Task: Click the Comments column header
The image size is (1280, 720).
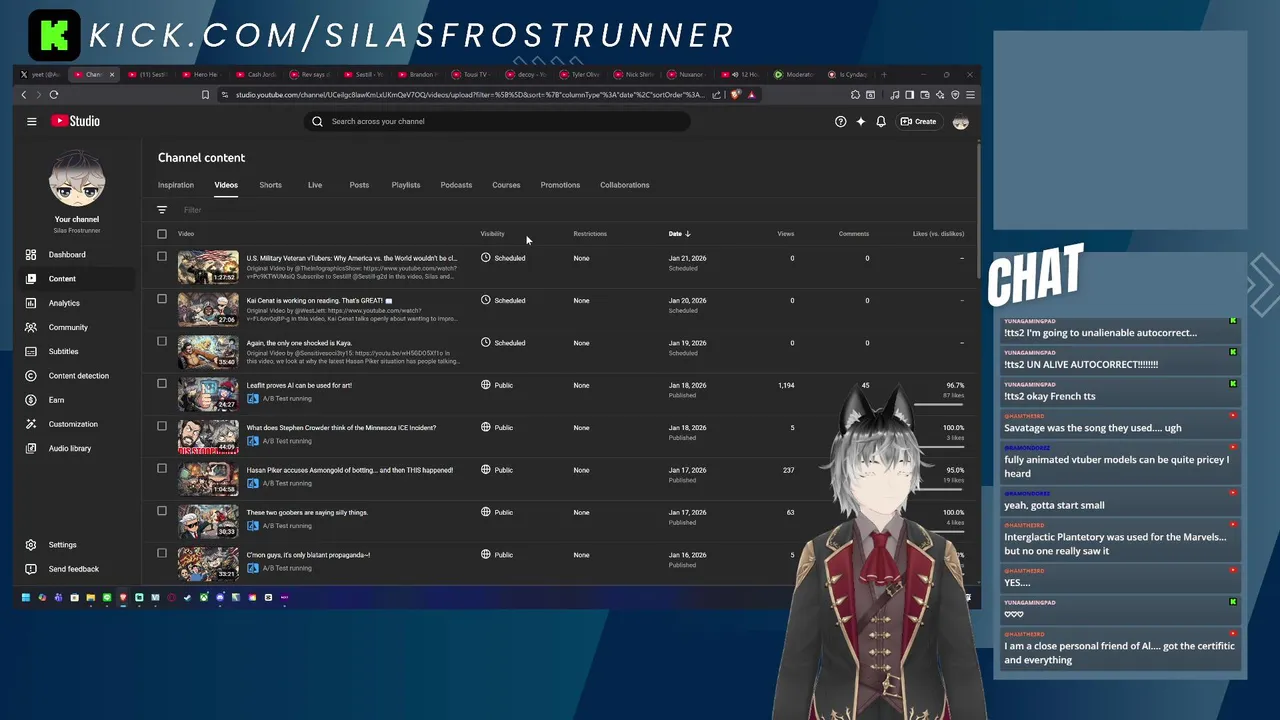Action: click(854, 234)
